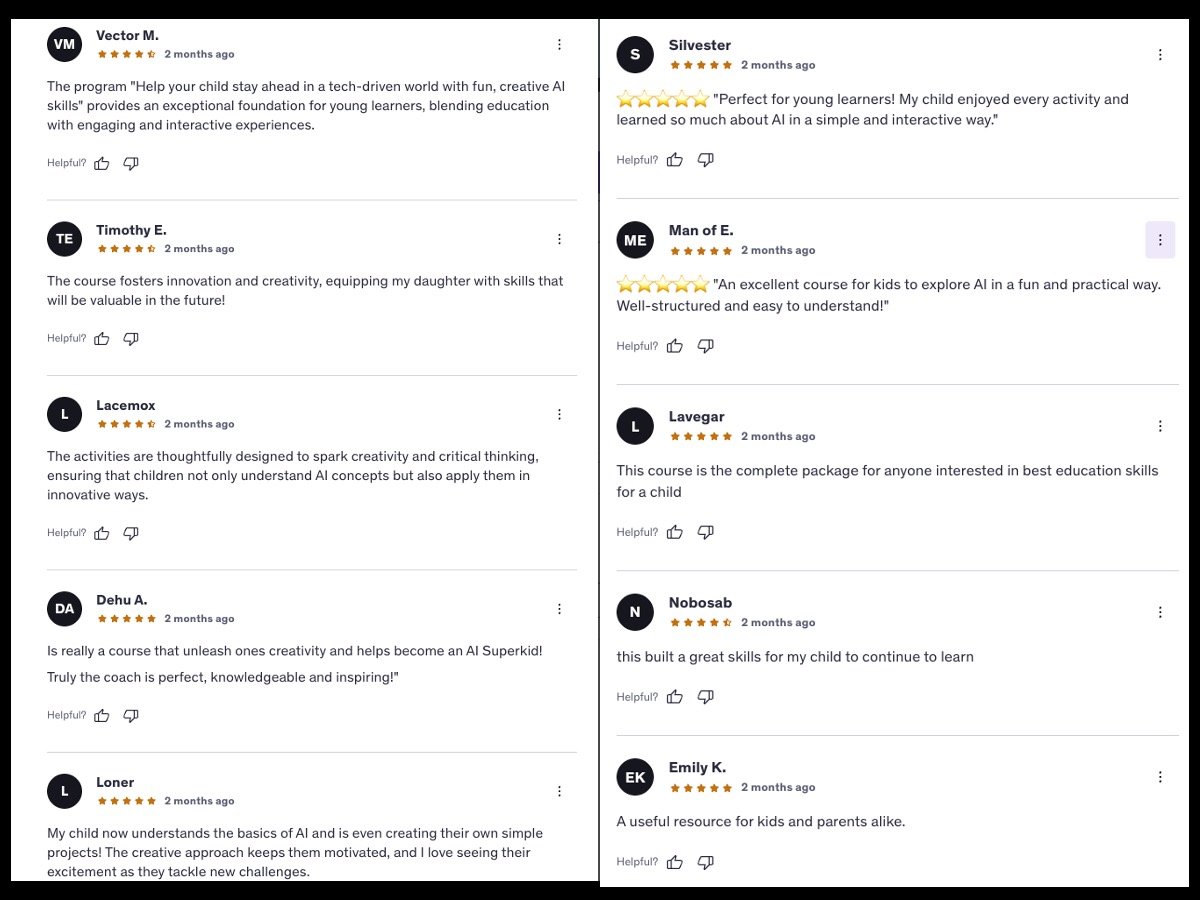The height and width of the screenshot is (900, 1200).
Task: Click thumbs down on Timothy E.'s review
Action: pos(131,339)
